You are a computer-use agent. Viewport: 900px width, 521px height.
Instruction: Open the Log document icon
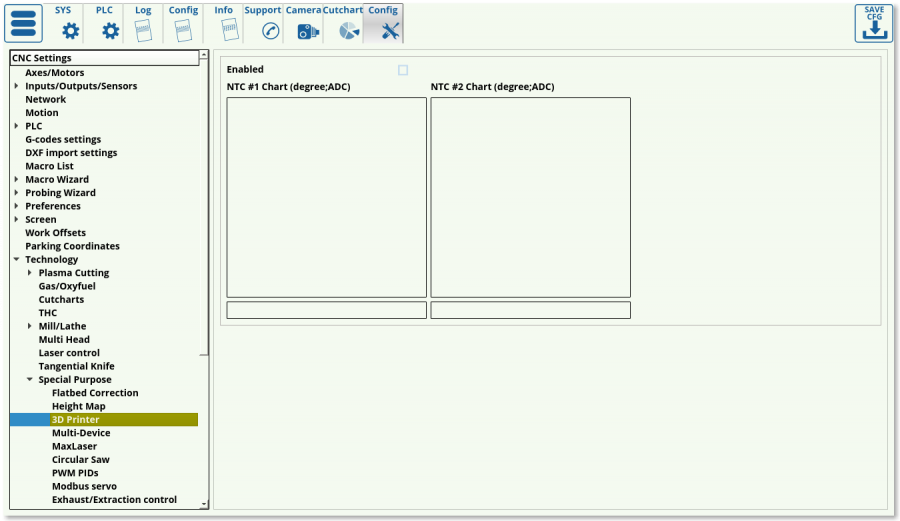click(143, 30)
